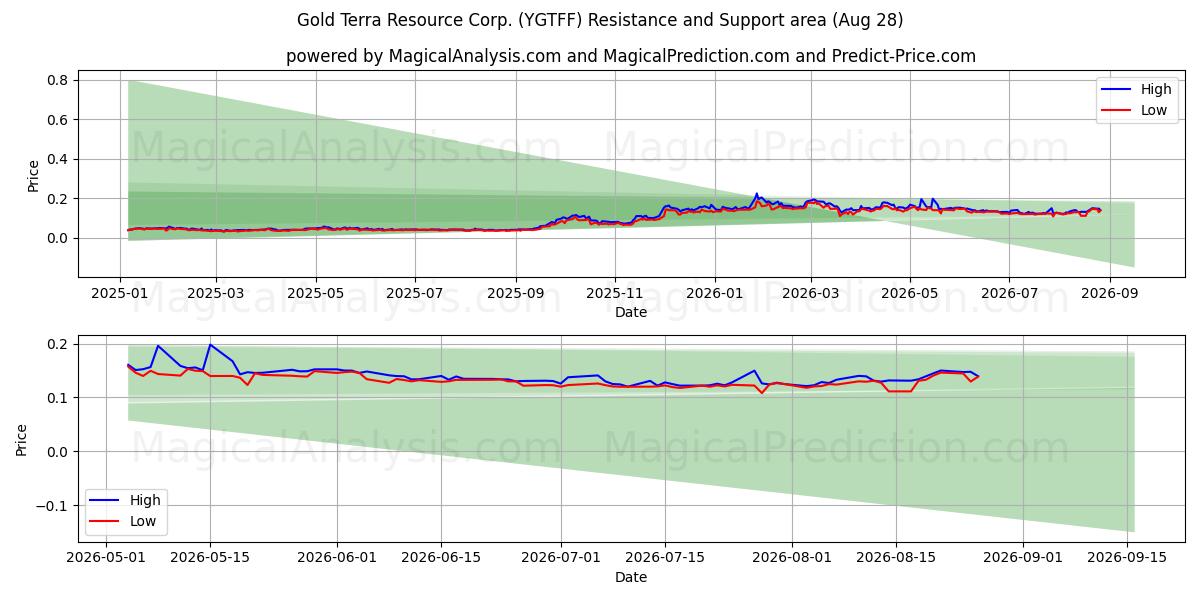The image size is (1200, 600).
Task: Click the '2025-05' x-axis label
Action: click(316, 293)
